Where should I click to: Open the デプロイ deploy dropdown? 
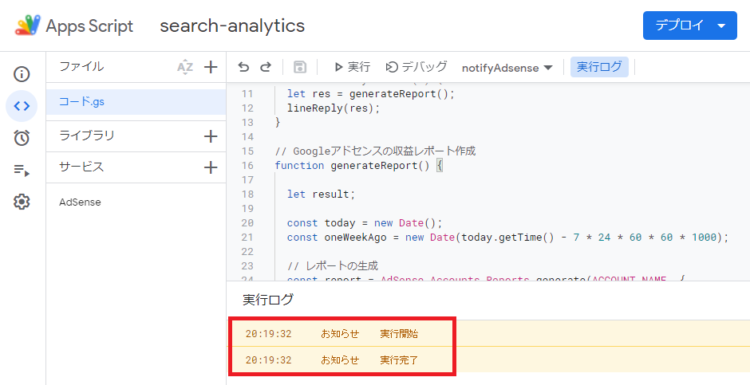[690, 25]
